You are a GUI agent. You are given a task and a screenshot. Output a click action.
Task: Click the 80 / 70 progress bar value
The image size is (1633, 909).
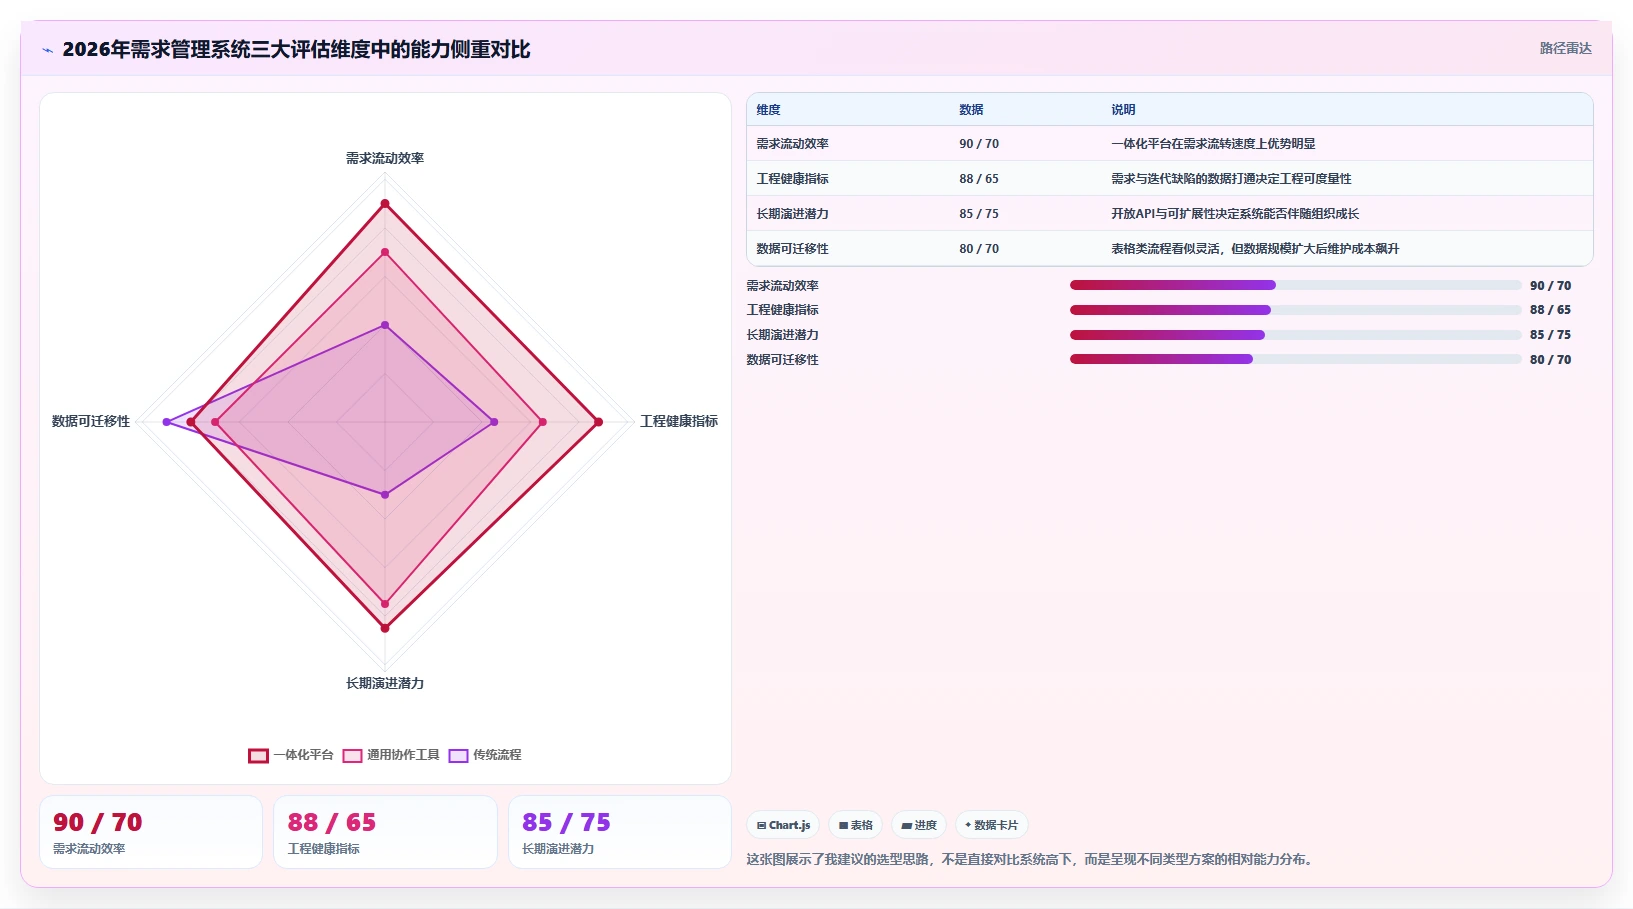pos(1550,360)
